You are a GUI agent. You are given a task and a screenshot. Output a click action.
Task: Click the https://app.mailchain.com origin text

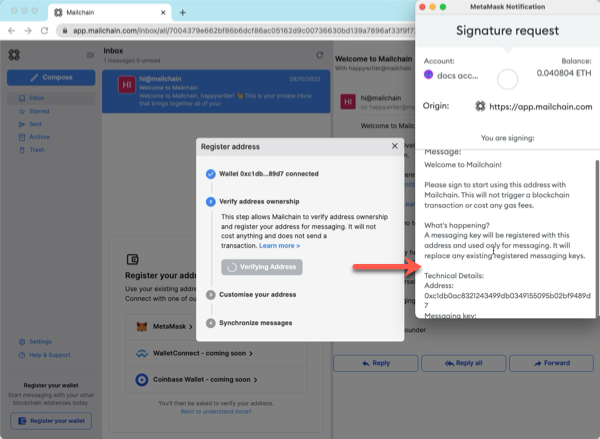pos(541,107)
